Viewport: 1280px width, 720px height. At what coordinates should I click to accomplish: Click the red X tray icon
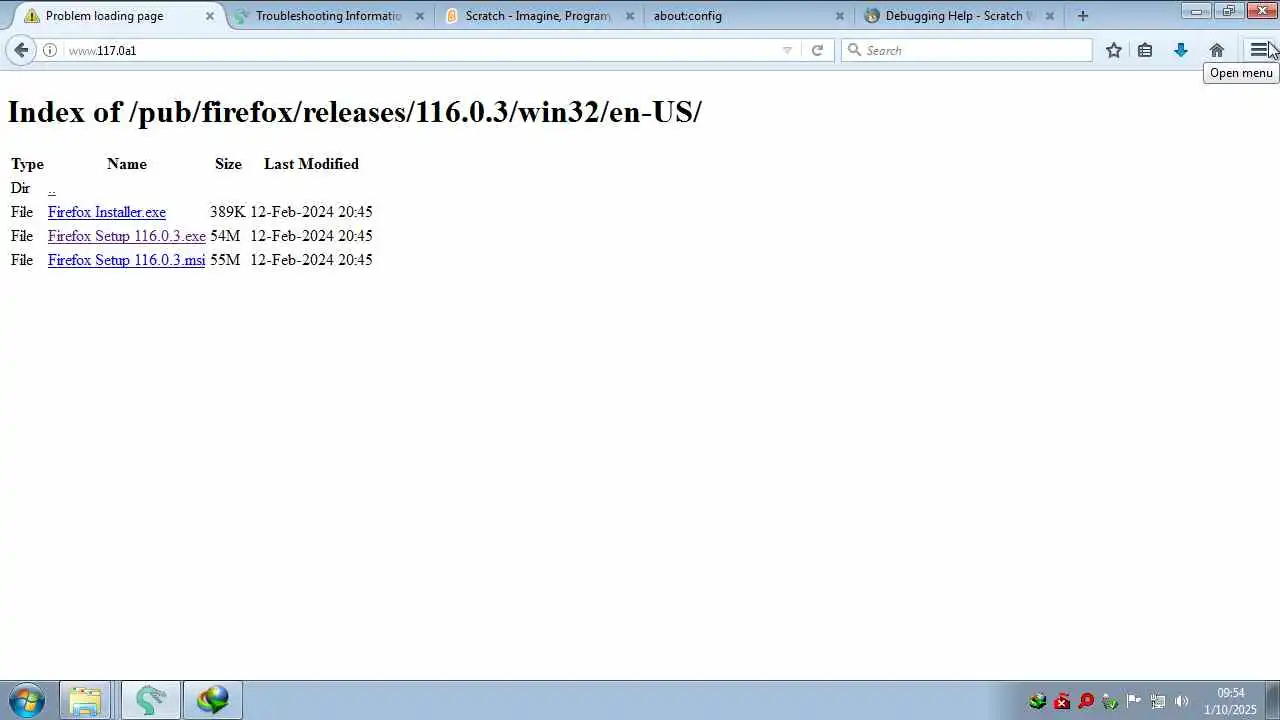click(x=1062, y=701)
